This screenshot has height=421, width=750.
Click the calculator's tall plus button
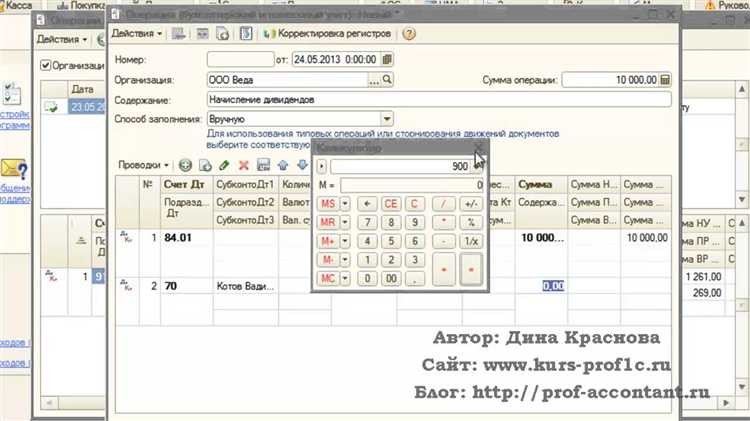[x=444, y=269]
